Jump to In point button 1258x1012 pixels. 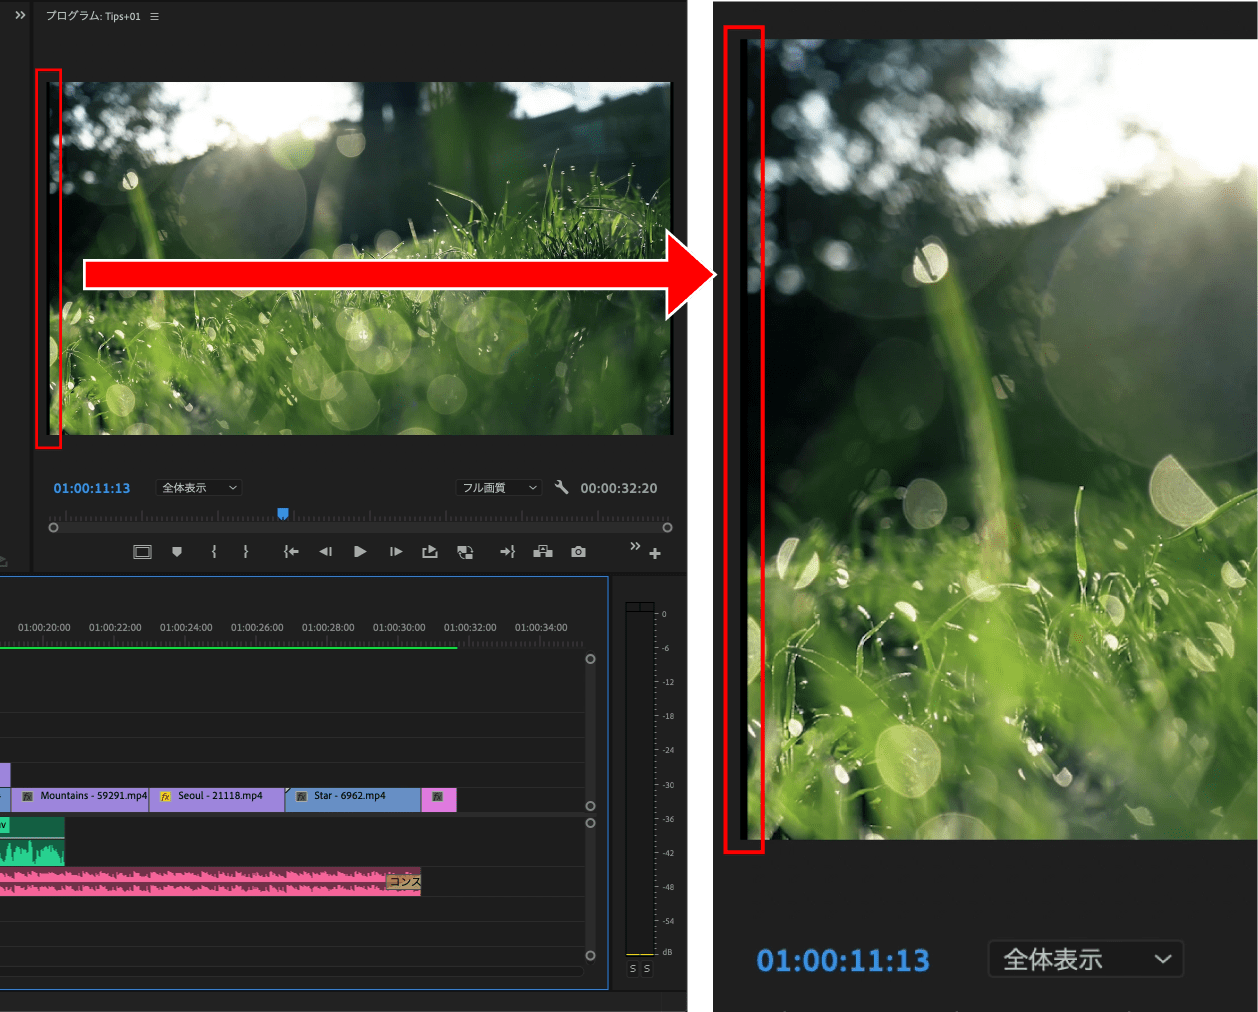(x=291, y=552)
